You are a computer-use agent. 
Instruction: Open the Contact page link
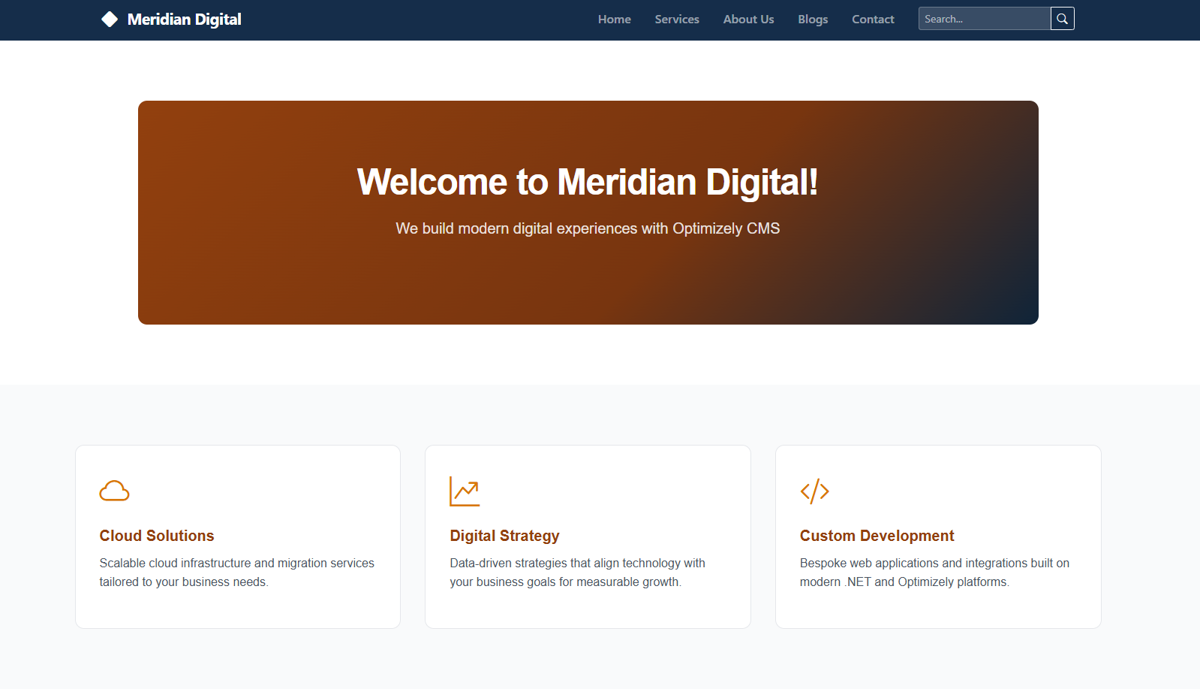click(x=873, y=19)
